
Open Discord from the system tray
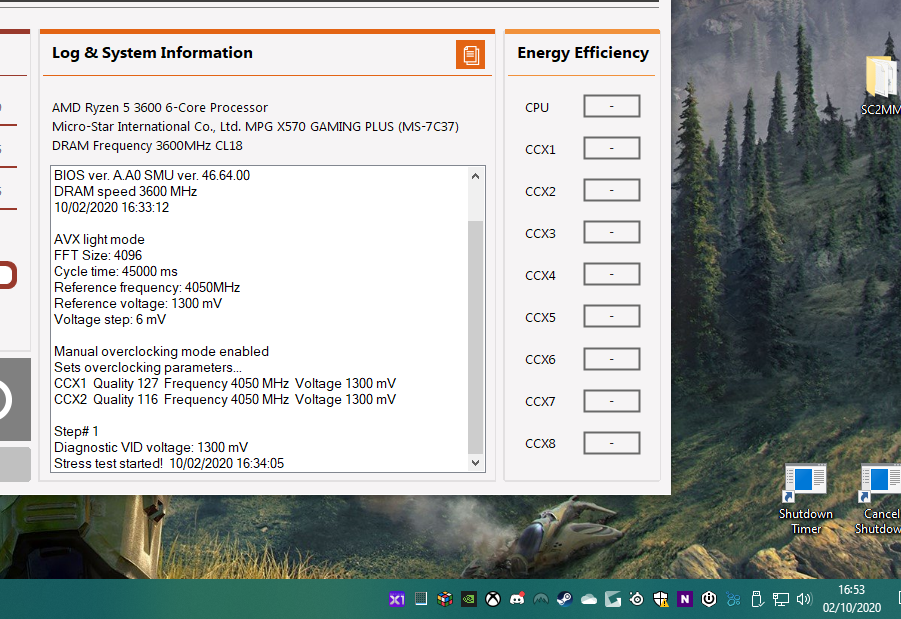[517, 599]
